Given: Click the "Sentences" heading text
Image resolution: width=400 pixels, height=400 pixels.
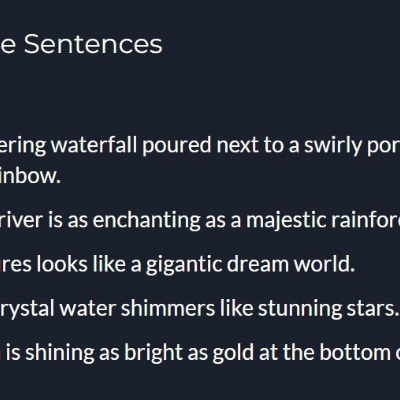Looking at the screenshot, I should tap(93, 44).
